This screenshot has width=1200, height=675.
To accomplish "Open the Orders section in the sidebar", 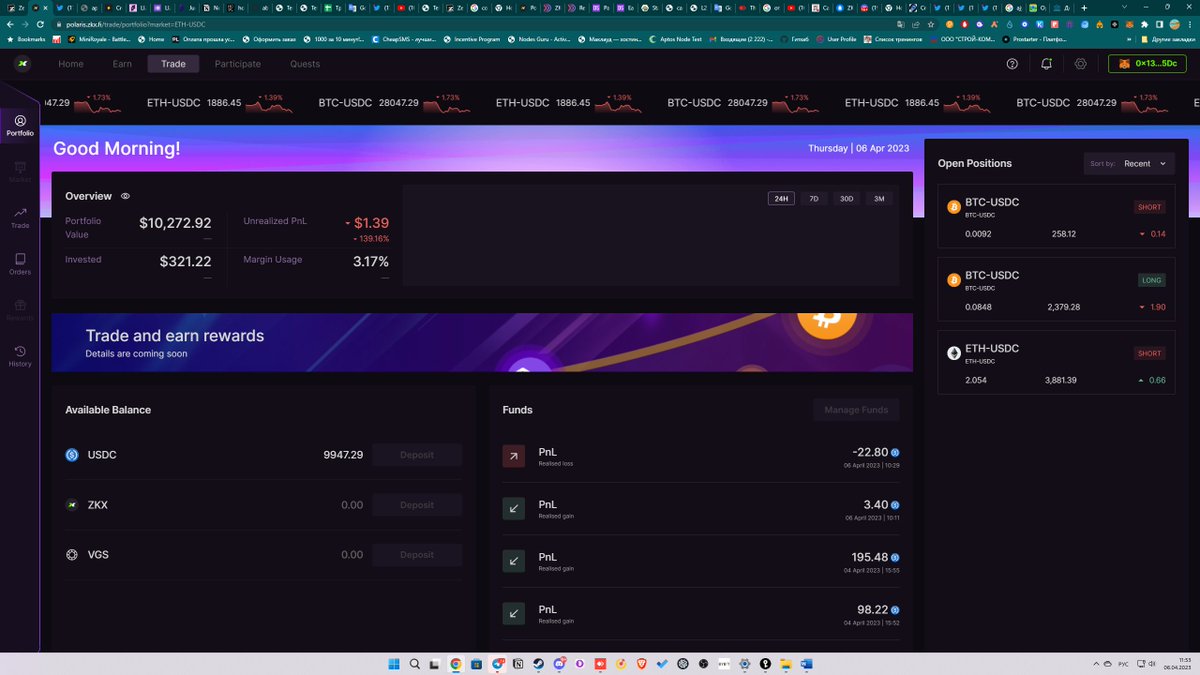I will [x=20, y=264].
